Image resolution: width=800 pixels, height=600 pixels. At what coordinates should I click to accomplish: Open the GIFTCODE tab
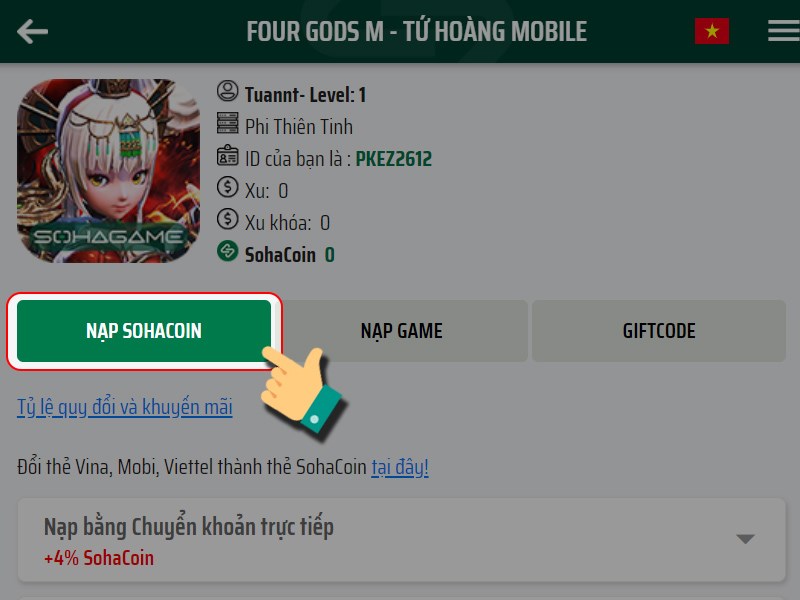coord(659,331)
